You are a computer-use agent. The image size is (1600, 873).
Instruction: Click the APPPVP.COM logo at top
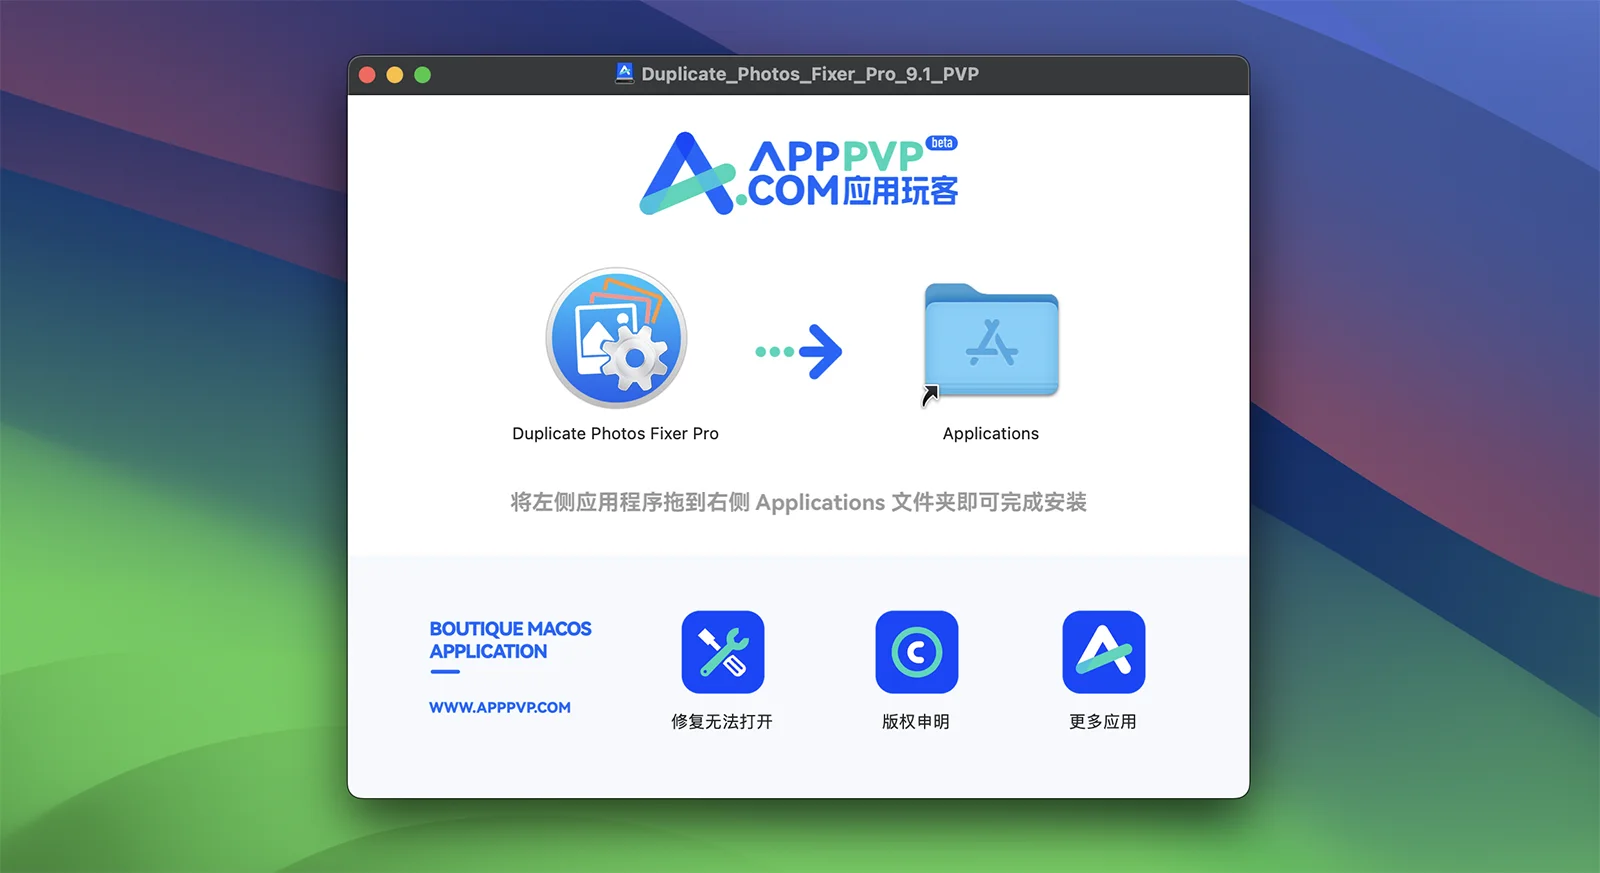click(x=798, y=173)
